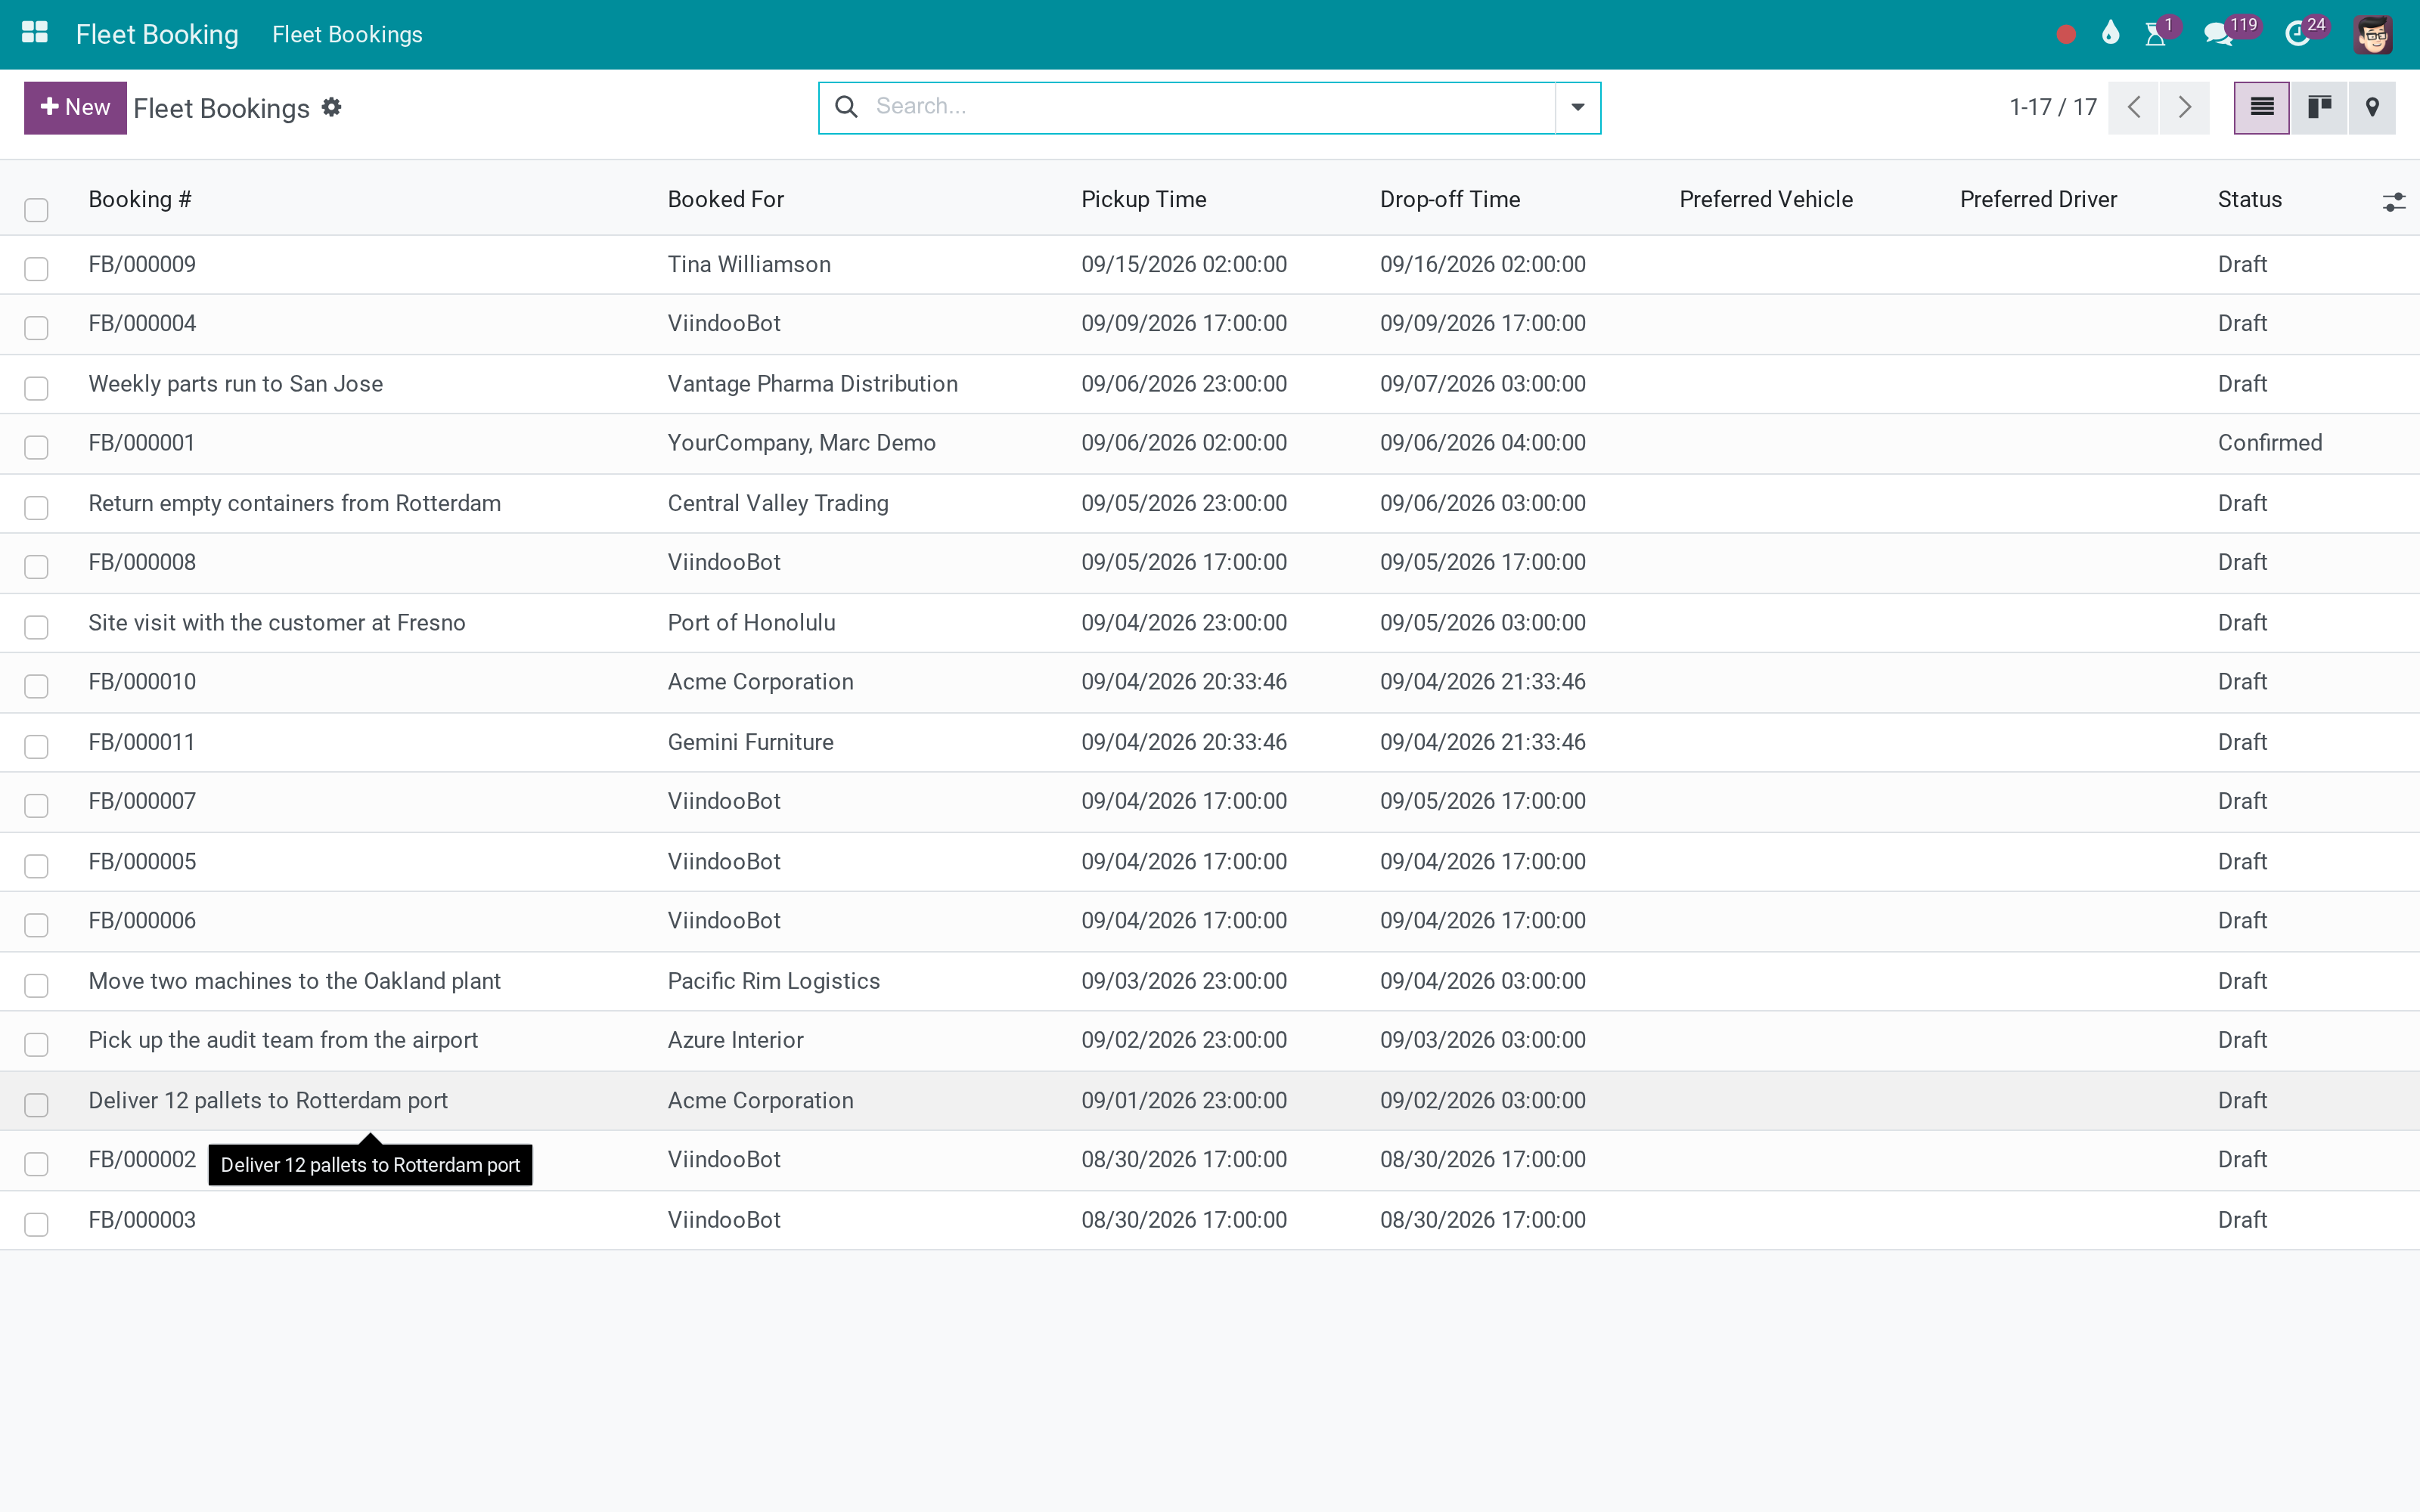Open booking FB/000006
This screenshot has height=1512, width=2420.
point(142,921)
